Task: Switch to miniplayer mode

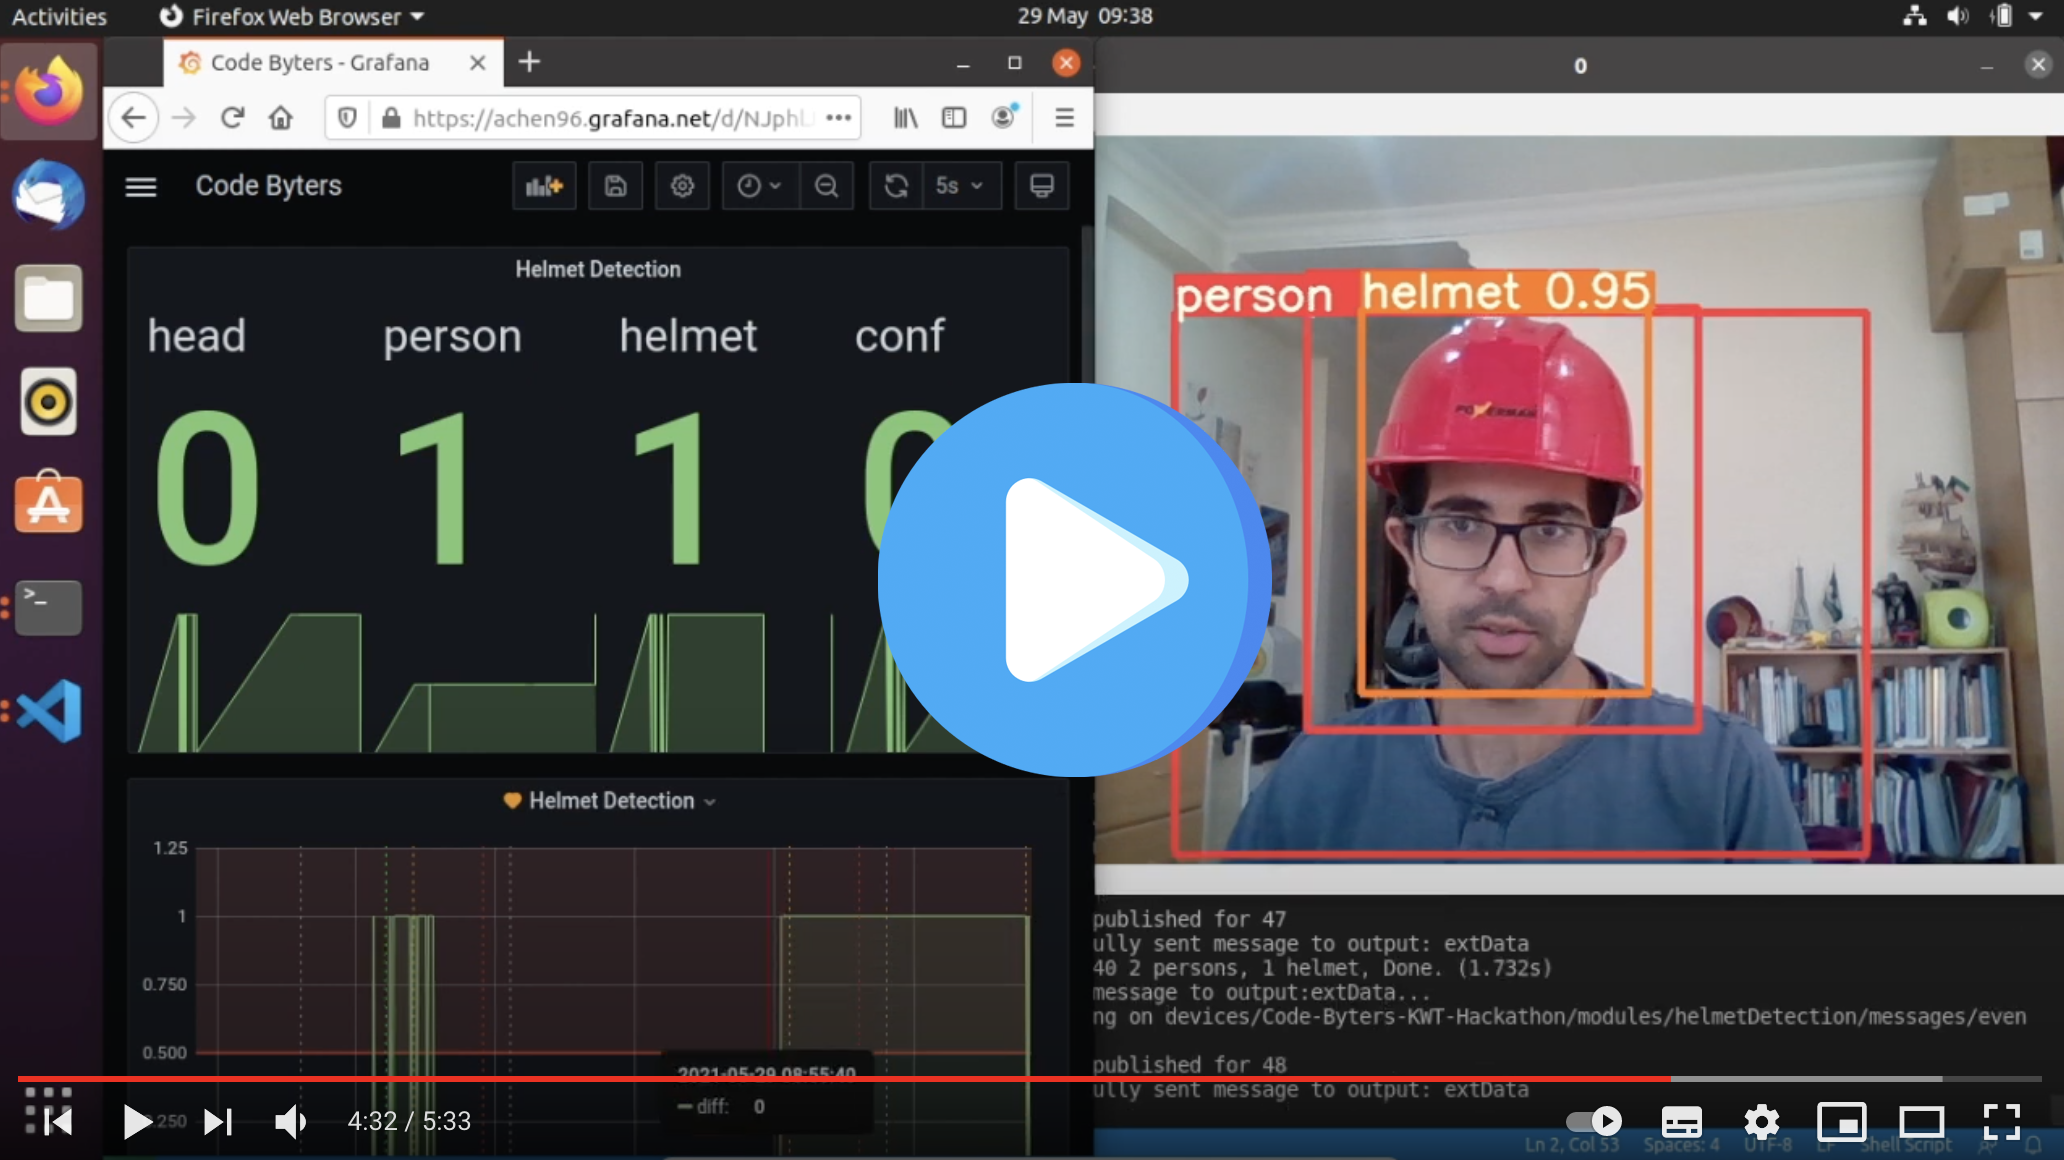Action: click(1841, 1122)
